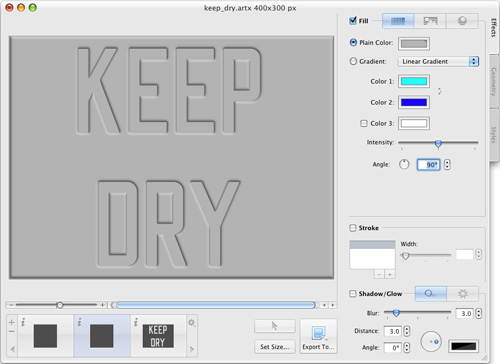Viewport: 500px width, 364px height.
Task: Click the stroke Width value field
Action: pos(465,254)
